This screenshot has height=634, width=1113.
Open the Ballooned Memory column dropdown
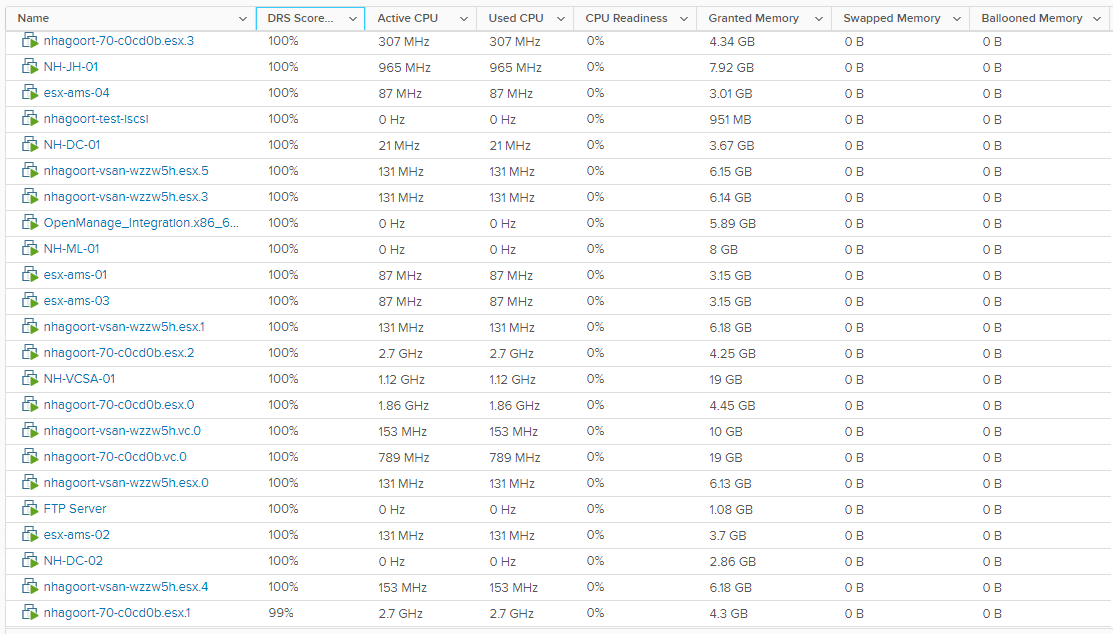[1096, 17]
